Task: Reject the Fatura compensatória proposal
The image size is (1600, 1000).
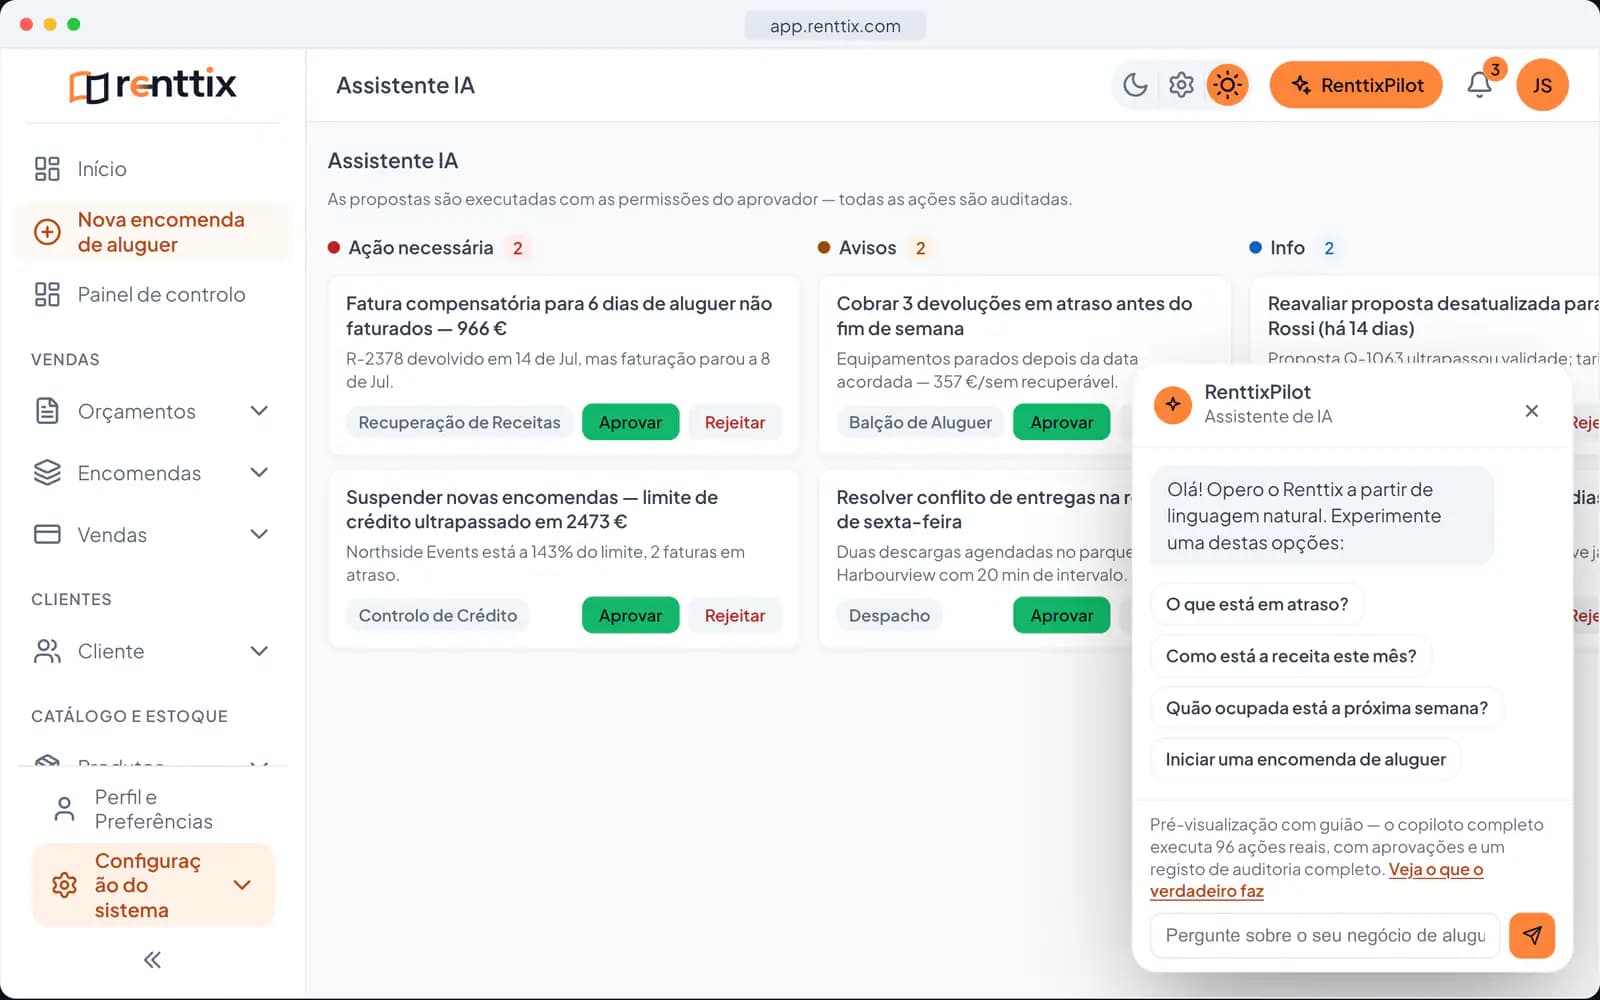Action: coord(735,422)
